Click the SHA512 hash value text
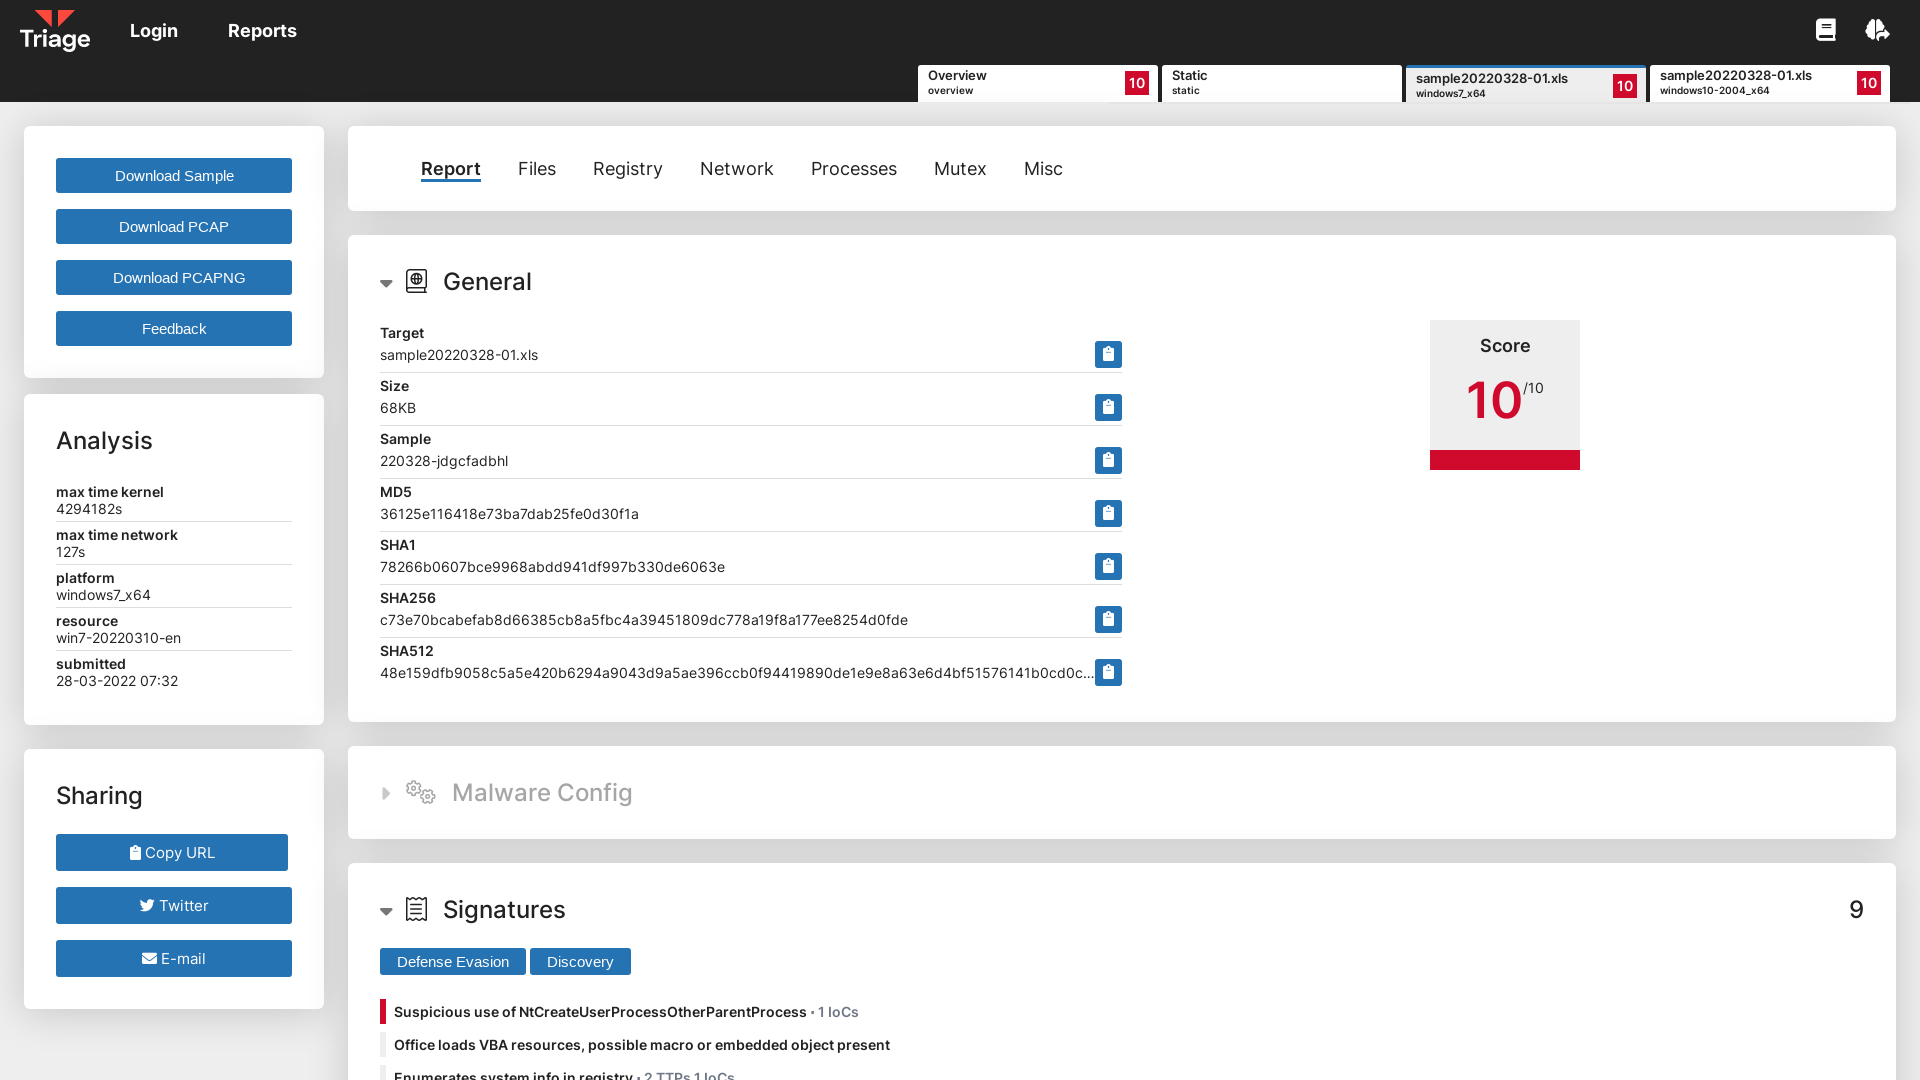 pyautogui.click(x=736, y=673)
